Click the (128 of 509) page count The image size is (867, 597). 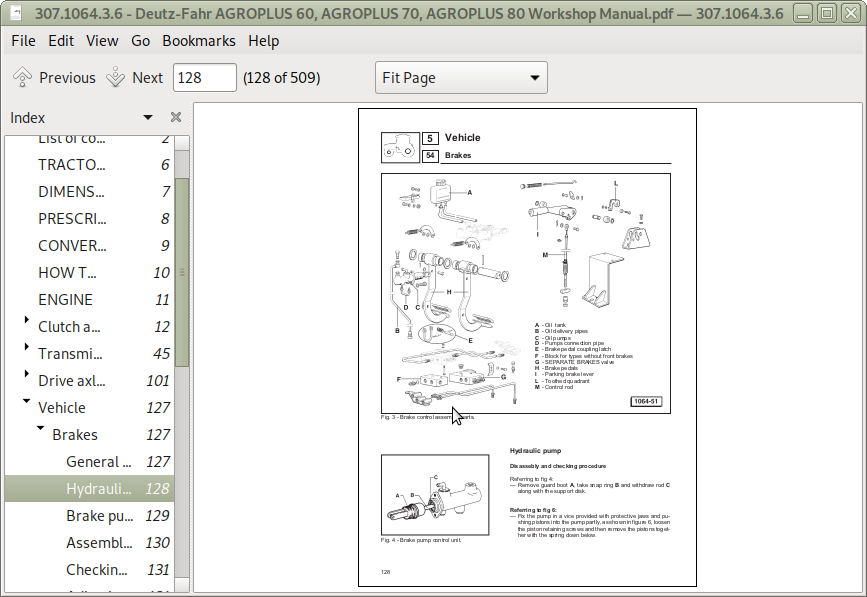(281, 78)
